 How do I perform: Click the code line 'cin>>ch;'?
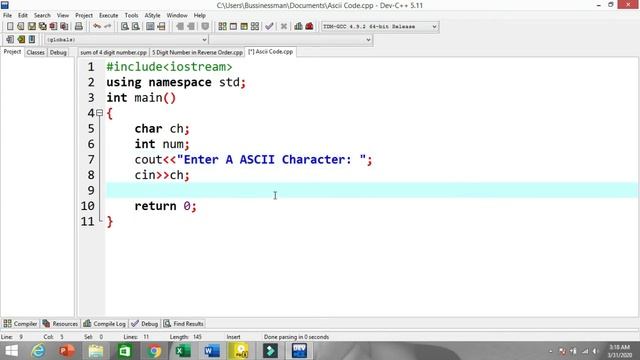[162, 175]
